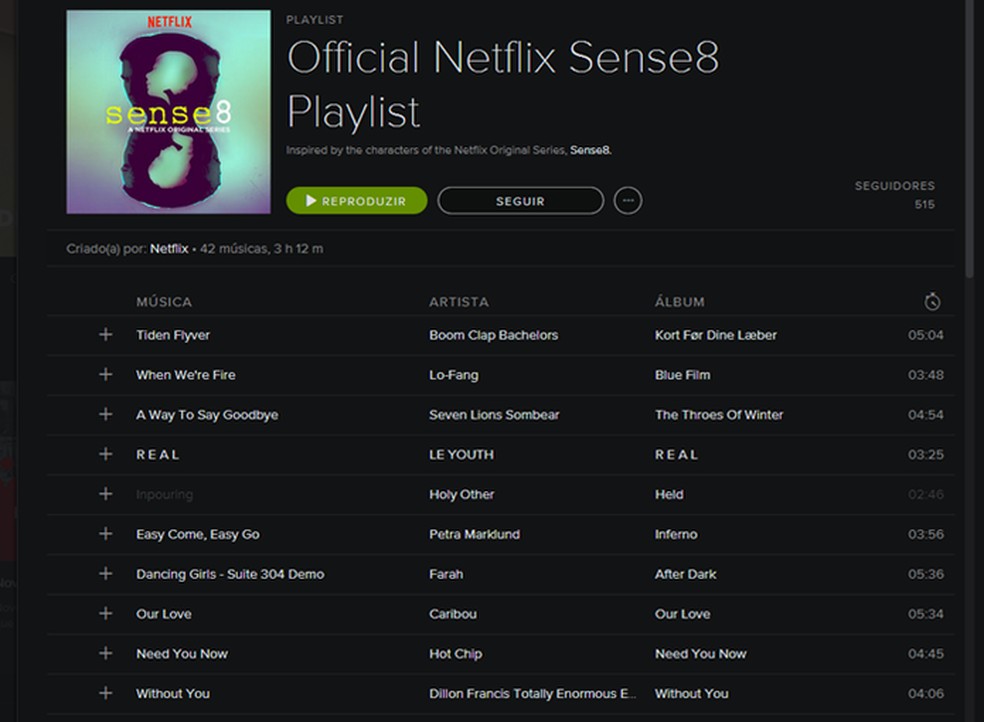The width and height of the screenshot is (984, 722).
Task: Open playlist options with the ellipsis icon
Action: point(628,201)
